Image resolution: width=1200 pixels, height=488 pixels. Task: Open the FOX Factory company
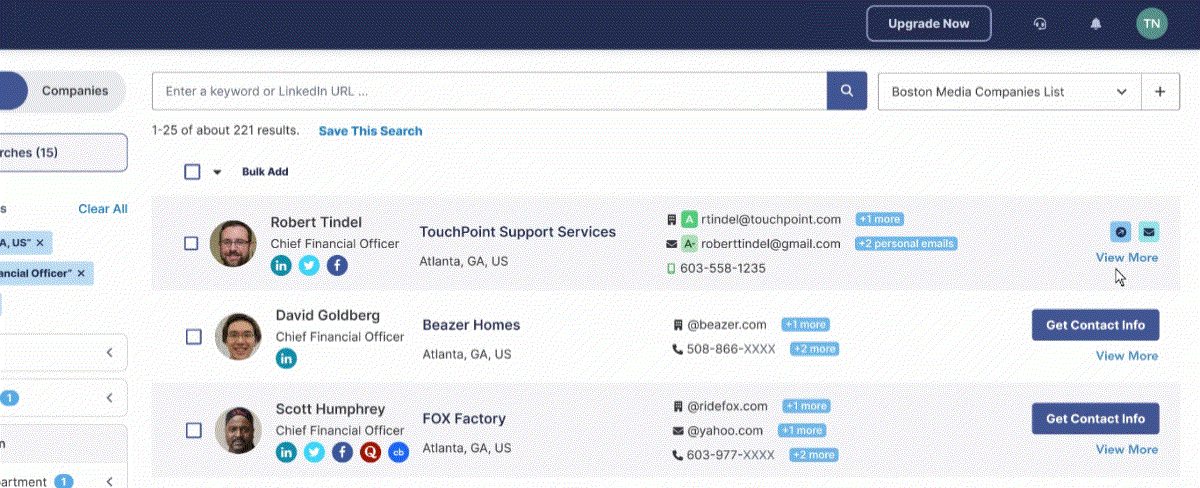click(464, 419)
